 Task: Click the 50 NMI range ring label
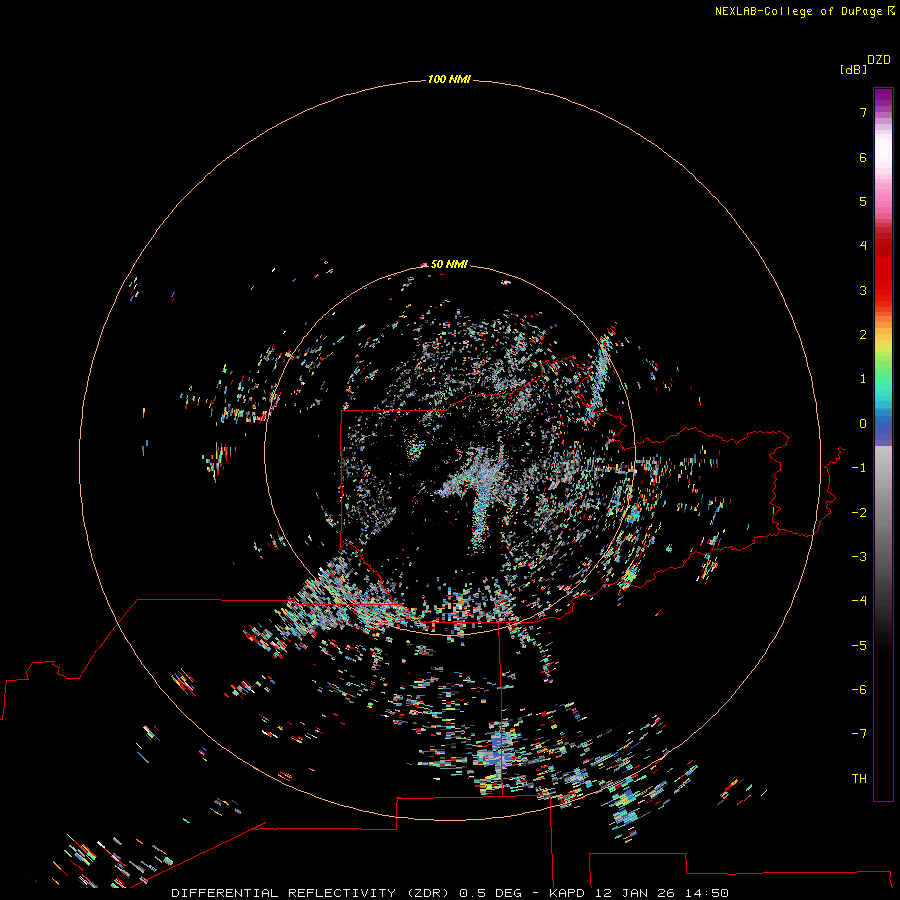(449, 264)
